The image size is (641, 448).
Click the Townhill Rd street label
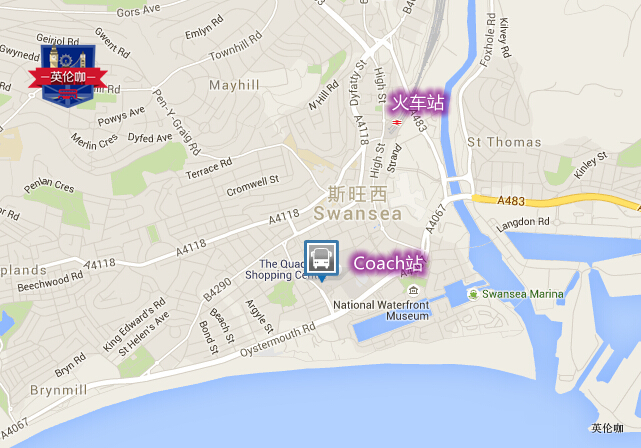[235, 46]
